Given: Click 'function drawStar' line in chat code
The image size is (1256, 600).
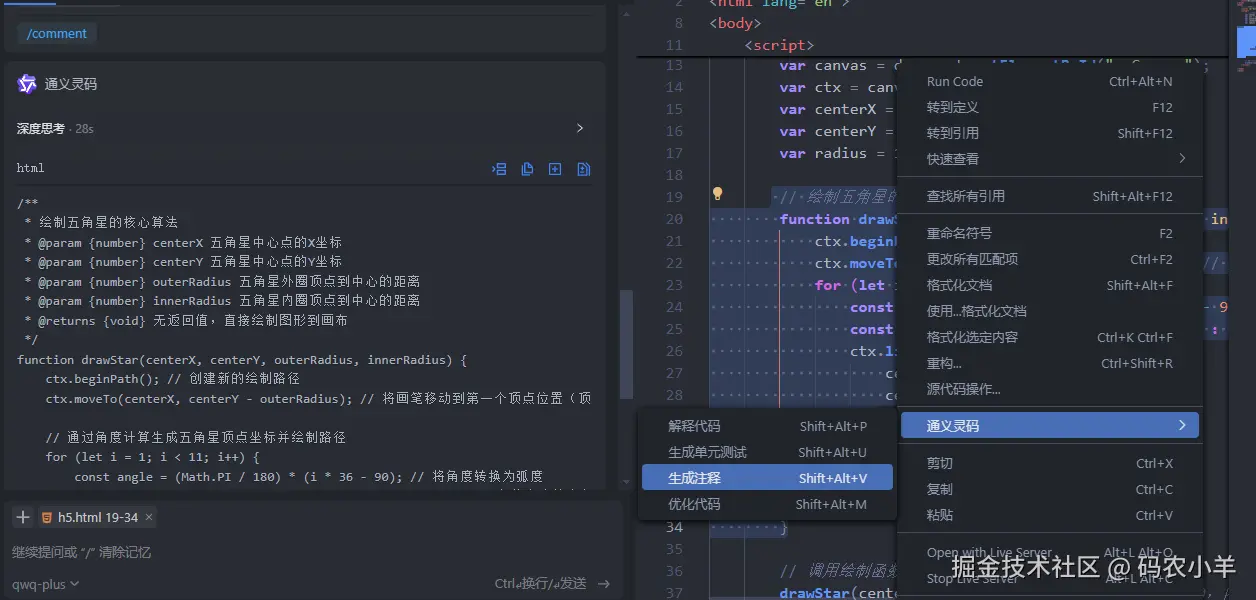Looking at the screenshot, I should coord(242,359).
